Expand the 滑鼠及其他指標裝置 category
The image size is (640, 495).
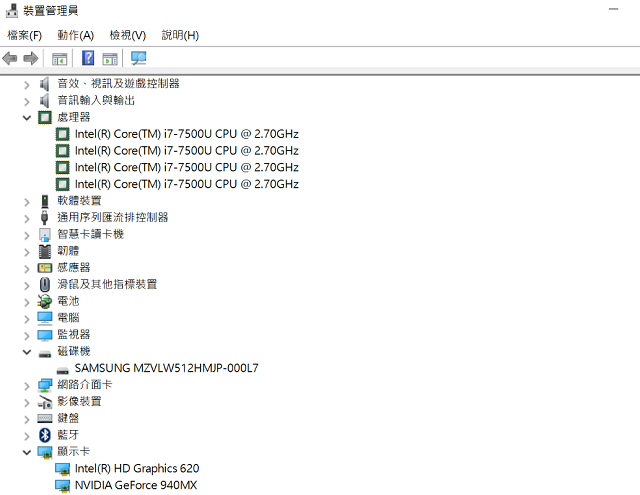(27, 286)
